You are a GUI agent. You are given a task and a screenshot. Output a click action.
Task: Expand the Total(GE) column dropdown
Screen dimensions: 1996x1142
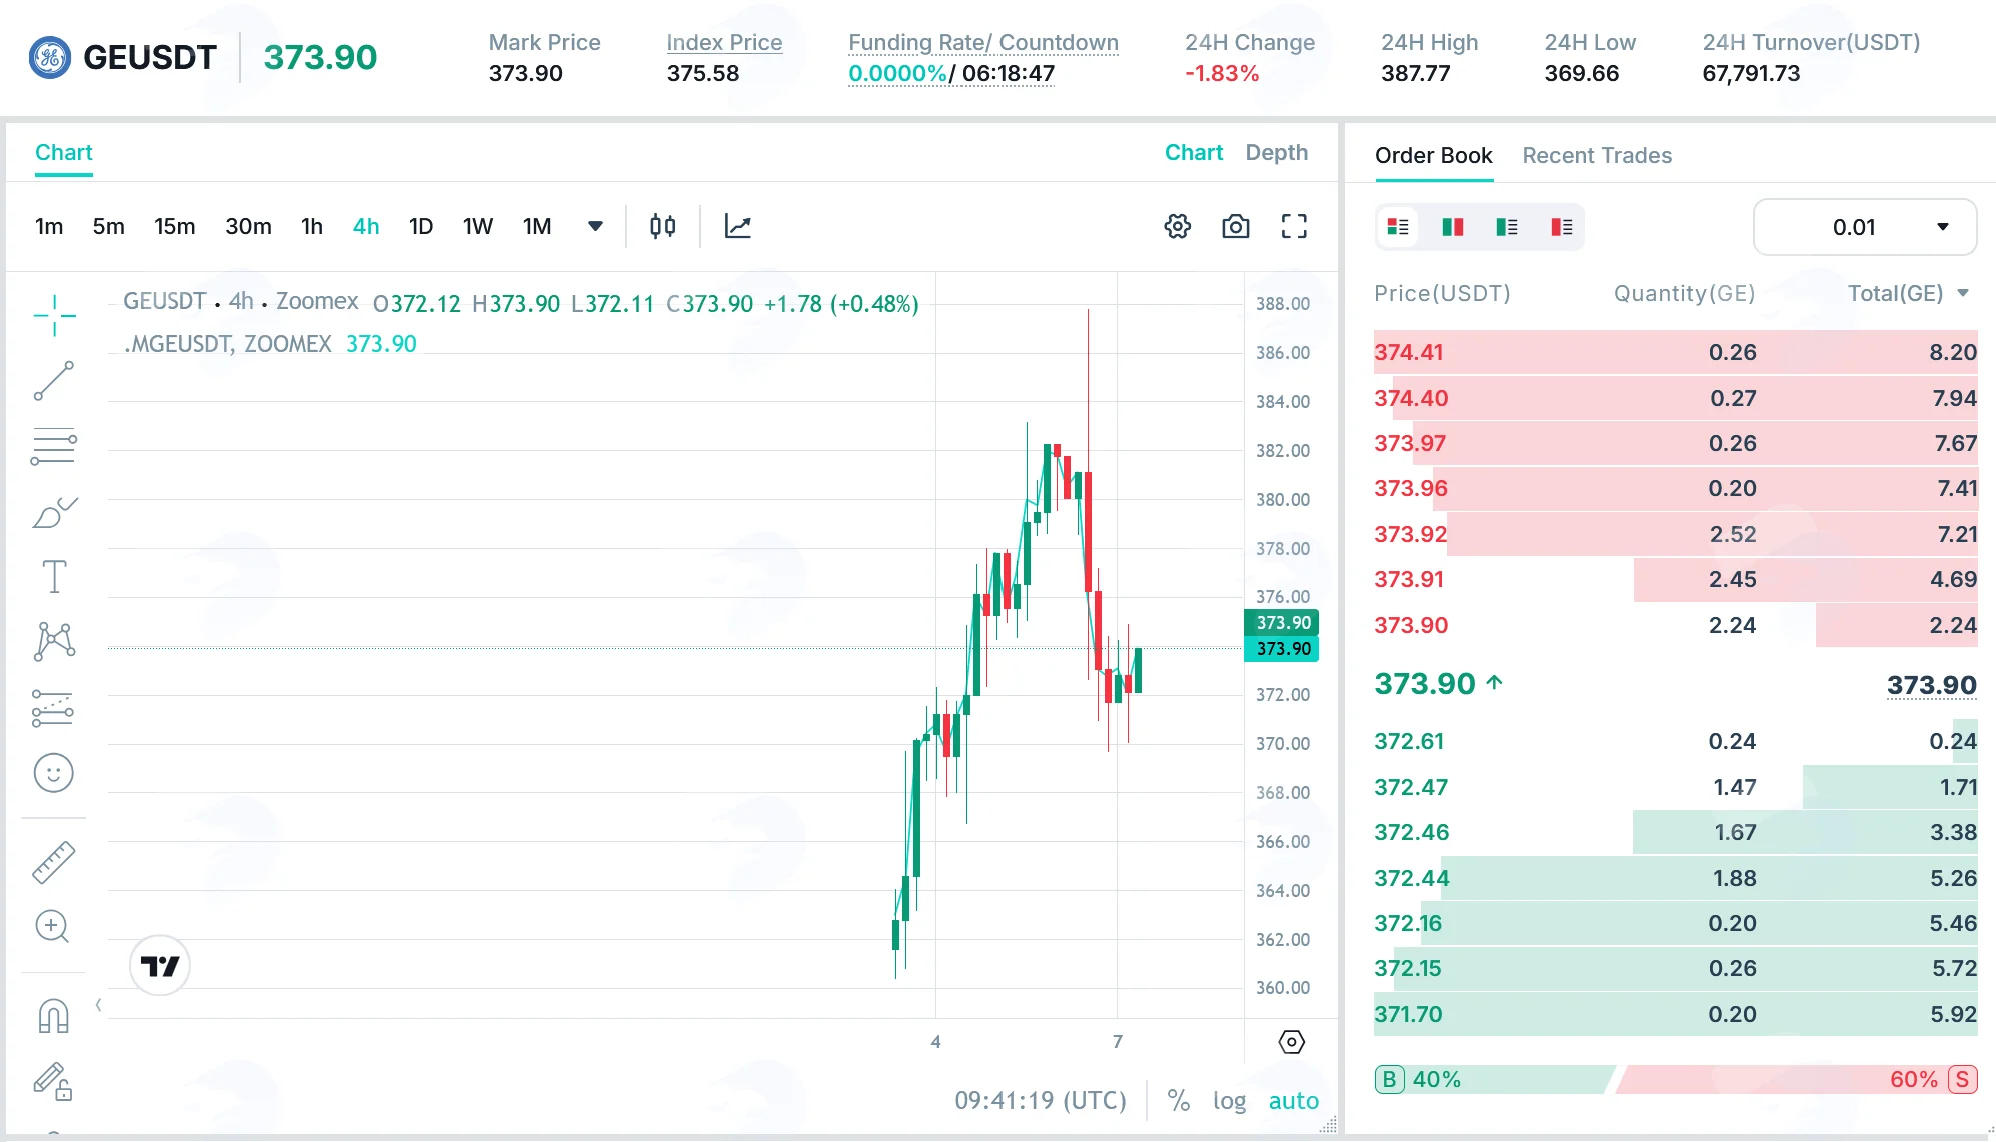tap(1963, 293)
